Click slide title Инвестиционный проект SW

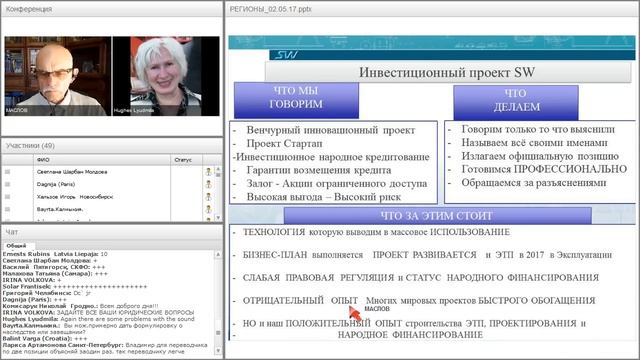coord(447,72)
